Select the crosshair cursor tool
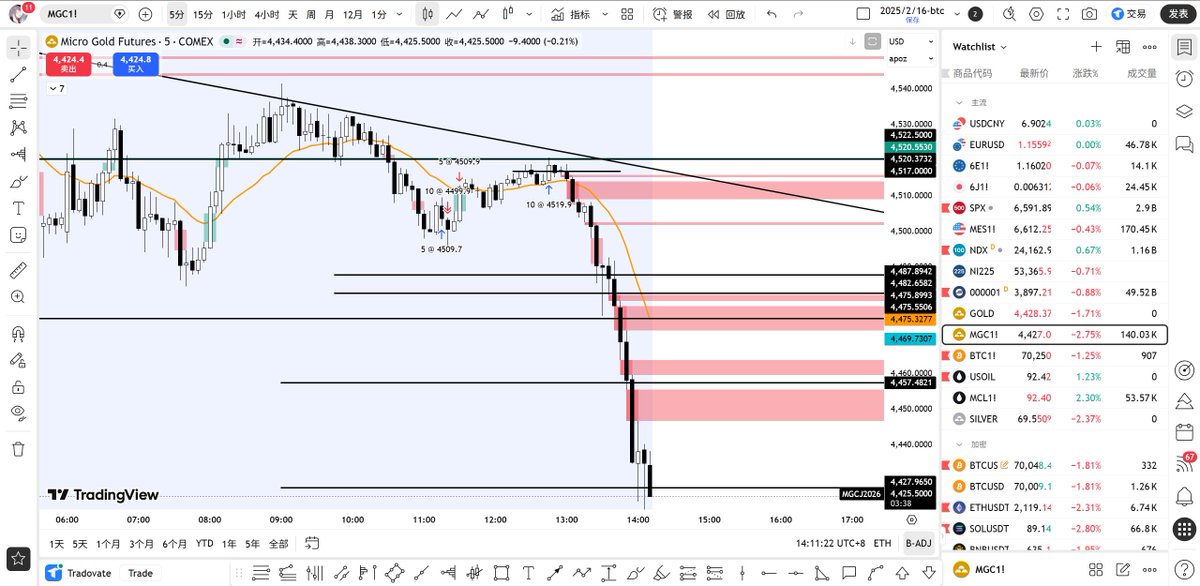This screenshot has width=1200, height=586. tap(18, 48)
